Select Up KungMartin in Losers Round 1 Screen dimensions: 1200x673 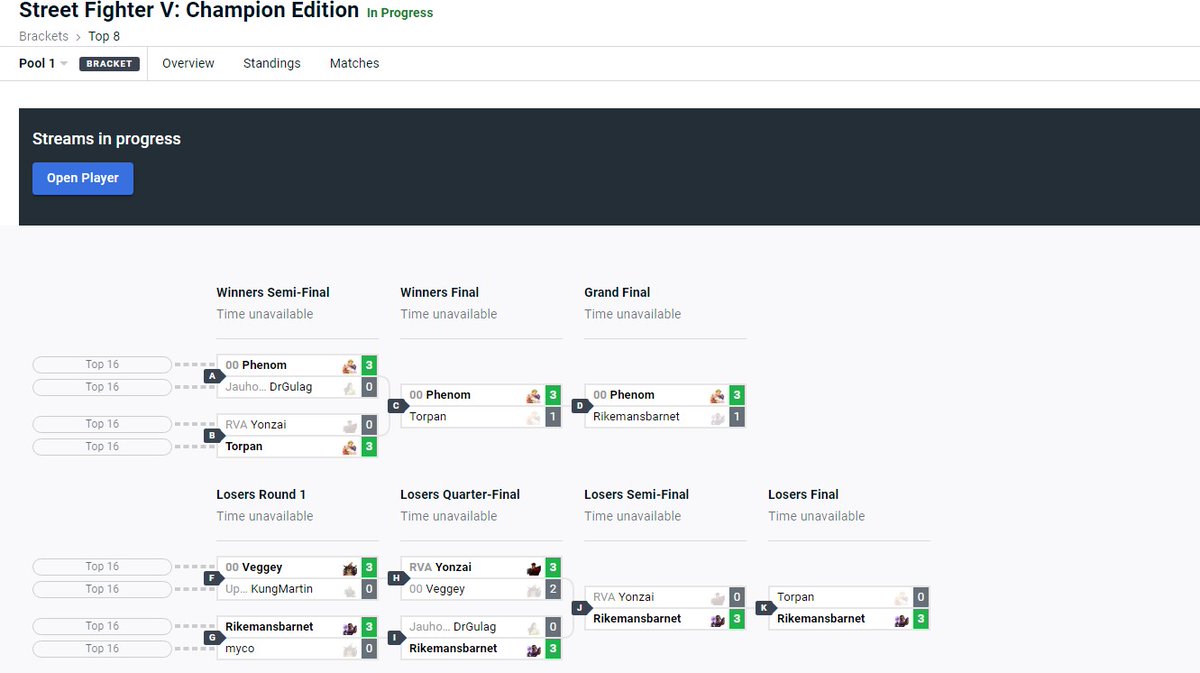269,589
